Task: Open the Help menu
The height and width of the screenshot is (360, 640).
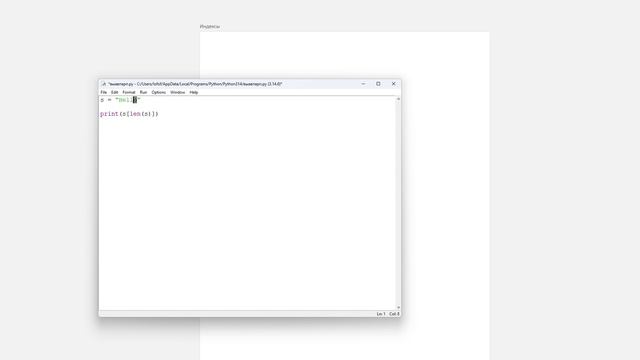Action: click(x=193, y=92)
